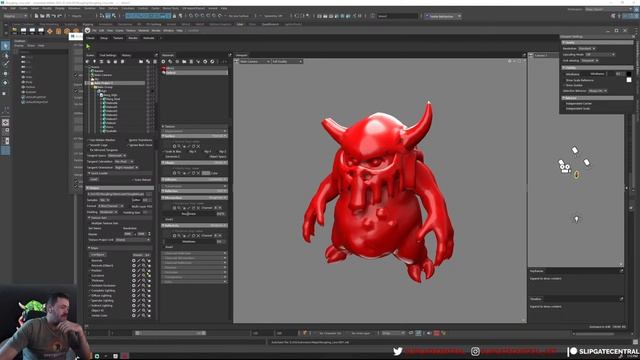Click the Twitter bird icon in the bottom overlay
Image resolution: width=640 pixels, height=360 pixels.
(x=398, y=351)
